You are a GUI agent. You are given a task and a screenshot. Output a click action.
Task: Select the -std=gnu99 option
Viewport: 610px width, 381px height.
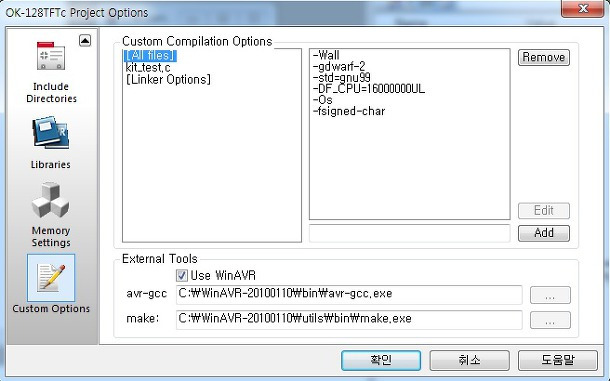pos(342,77)
